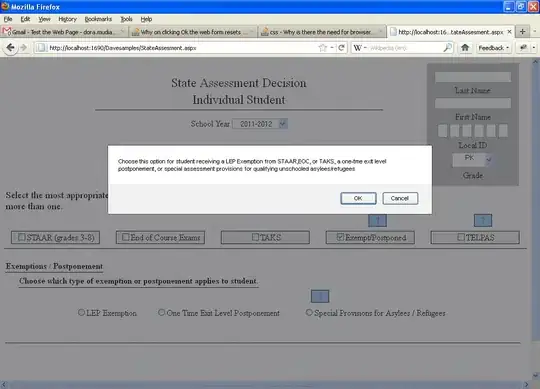Open the View menu
Image resolution: width=540 pixels, height=389 pixels.
click(x=44, y=19)
